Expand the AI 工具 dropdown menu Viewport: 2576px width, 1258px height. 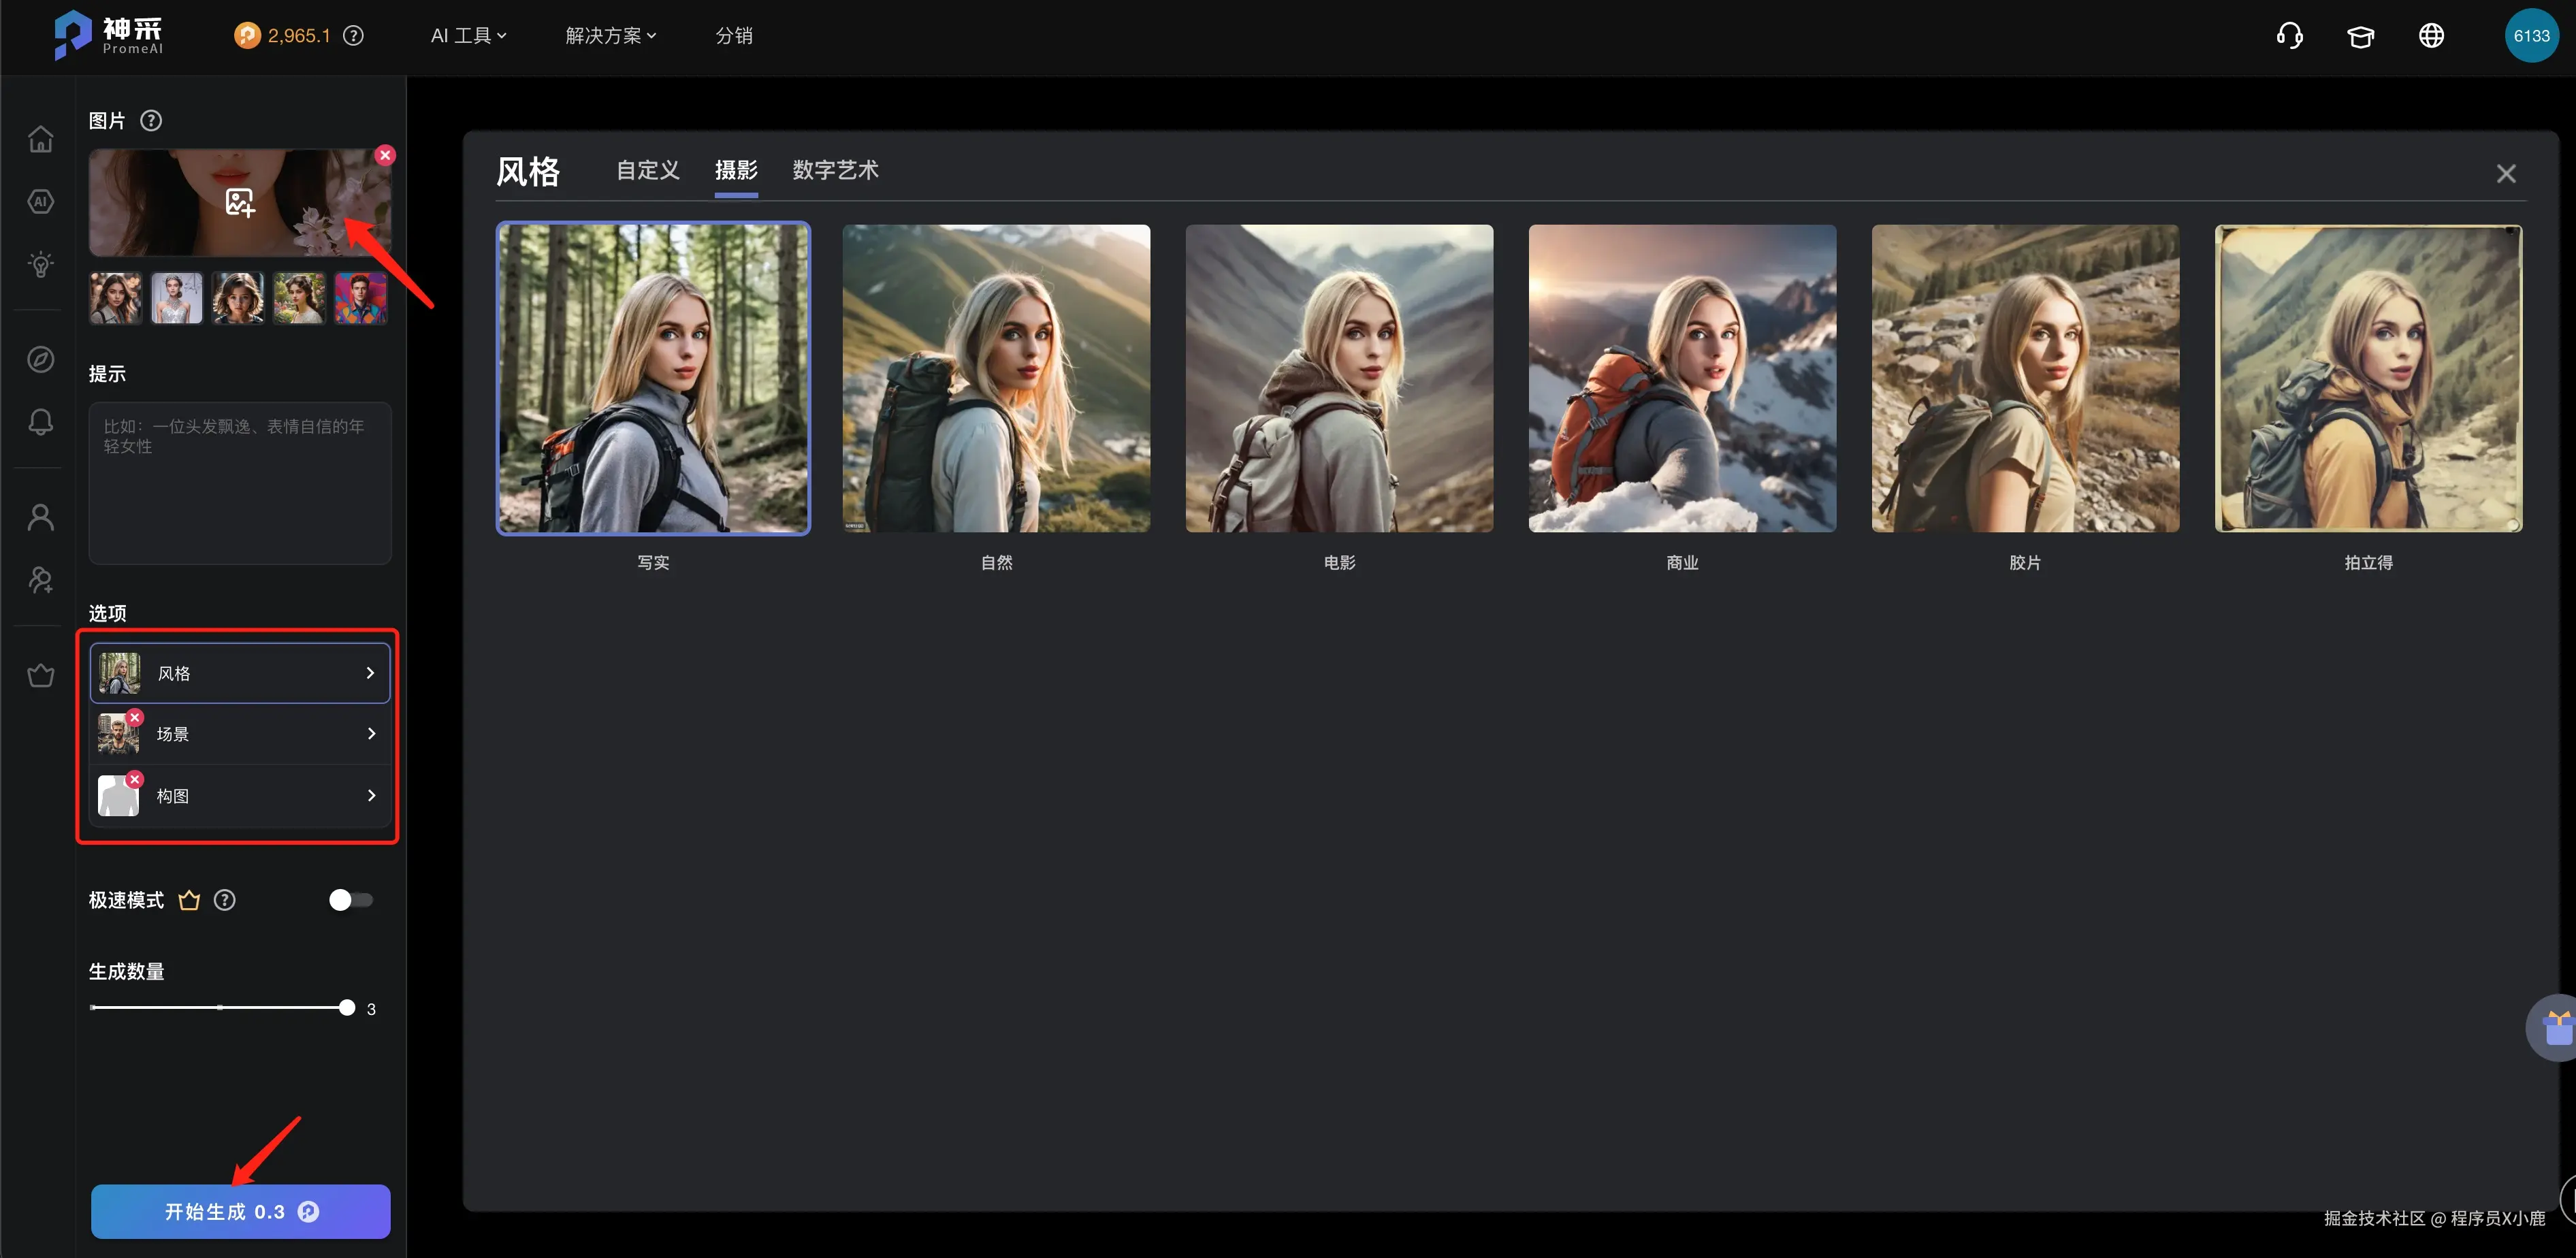point(468,36)
